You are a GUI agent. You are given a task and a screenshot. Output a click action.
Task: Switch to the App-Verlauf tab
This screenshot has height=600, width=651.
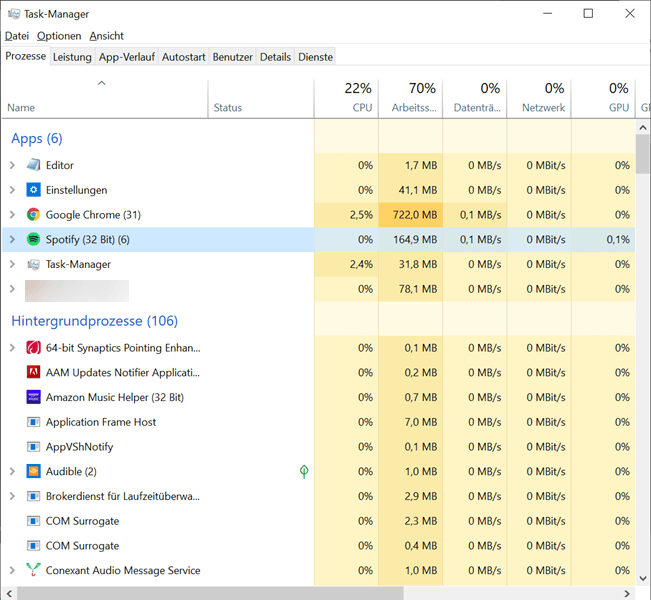coord(127,57)
